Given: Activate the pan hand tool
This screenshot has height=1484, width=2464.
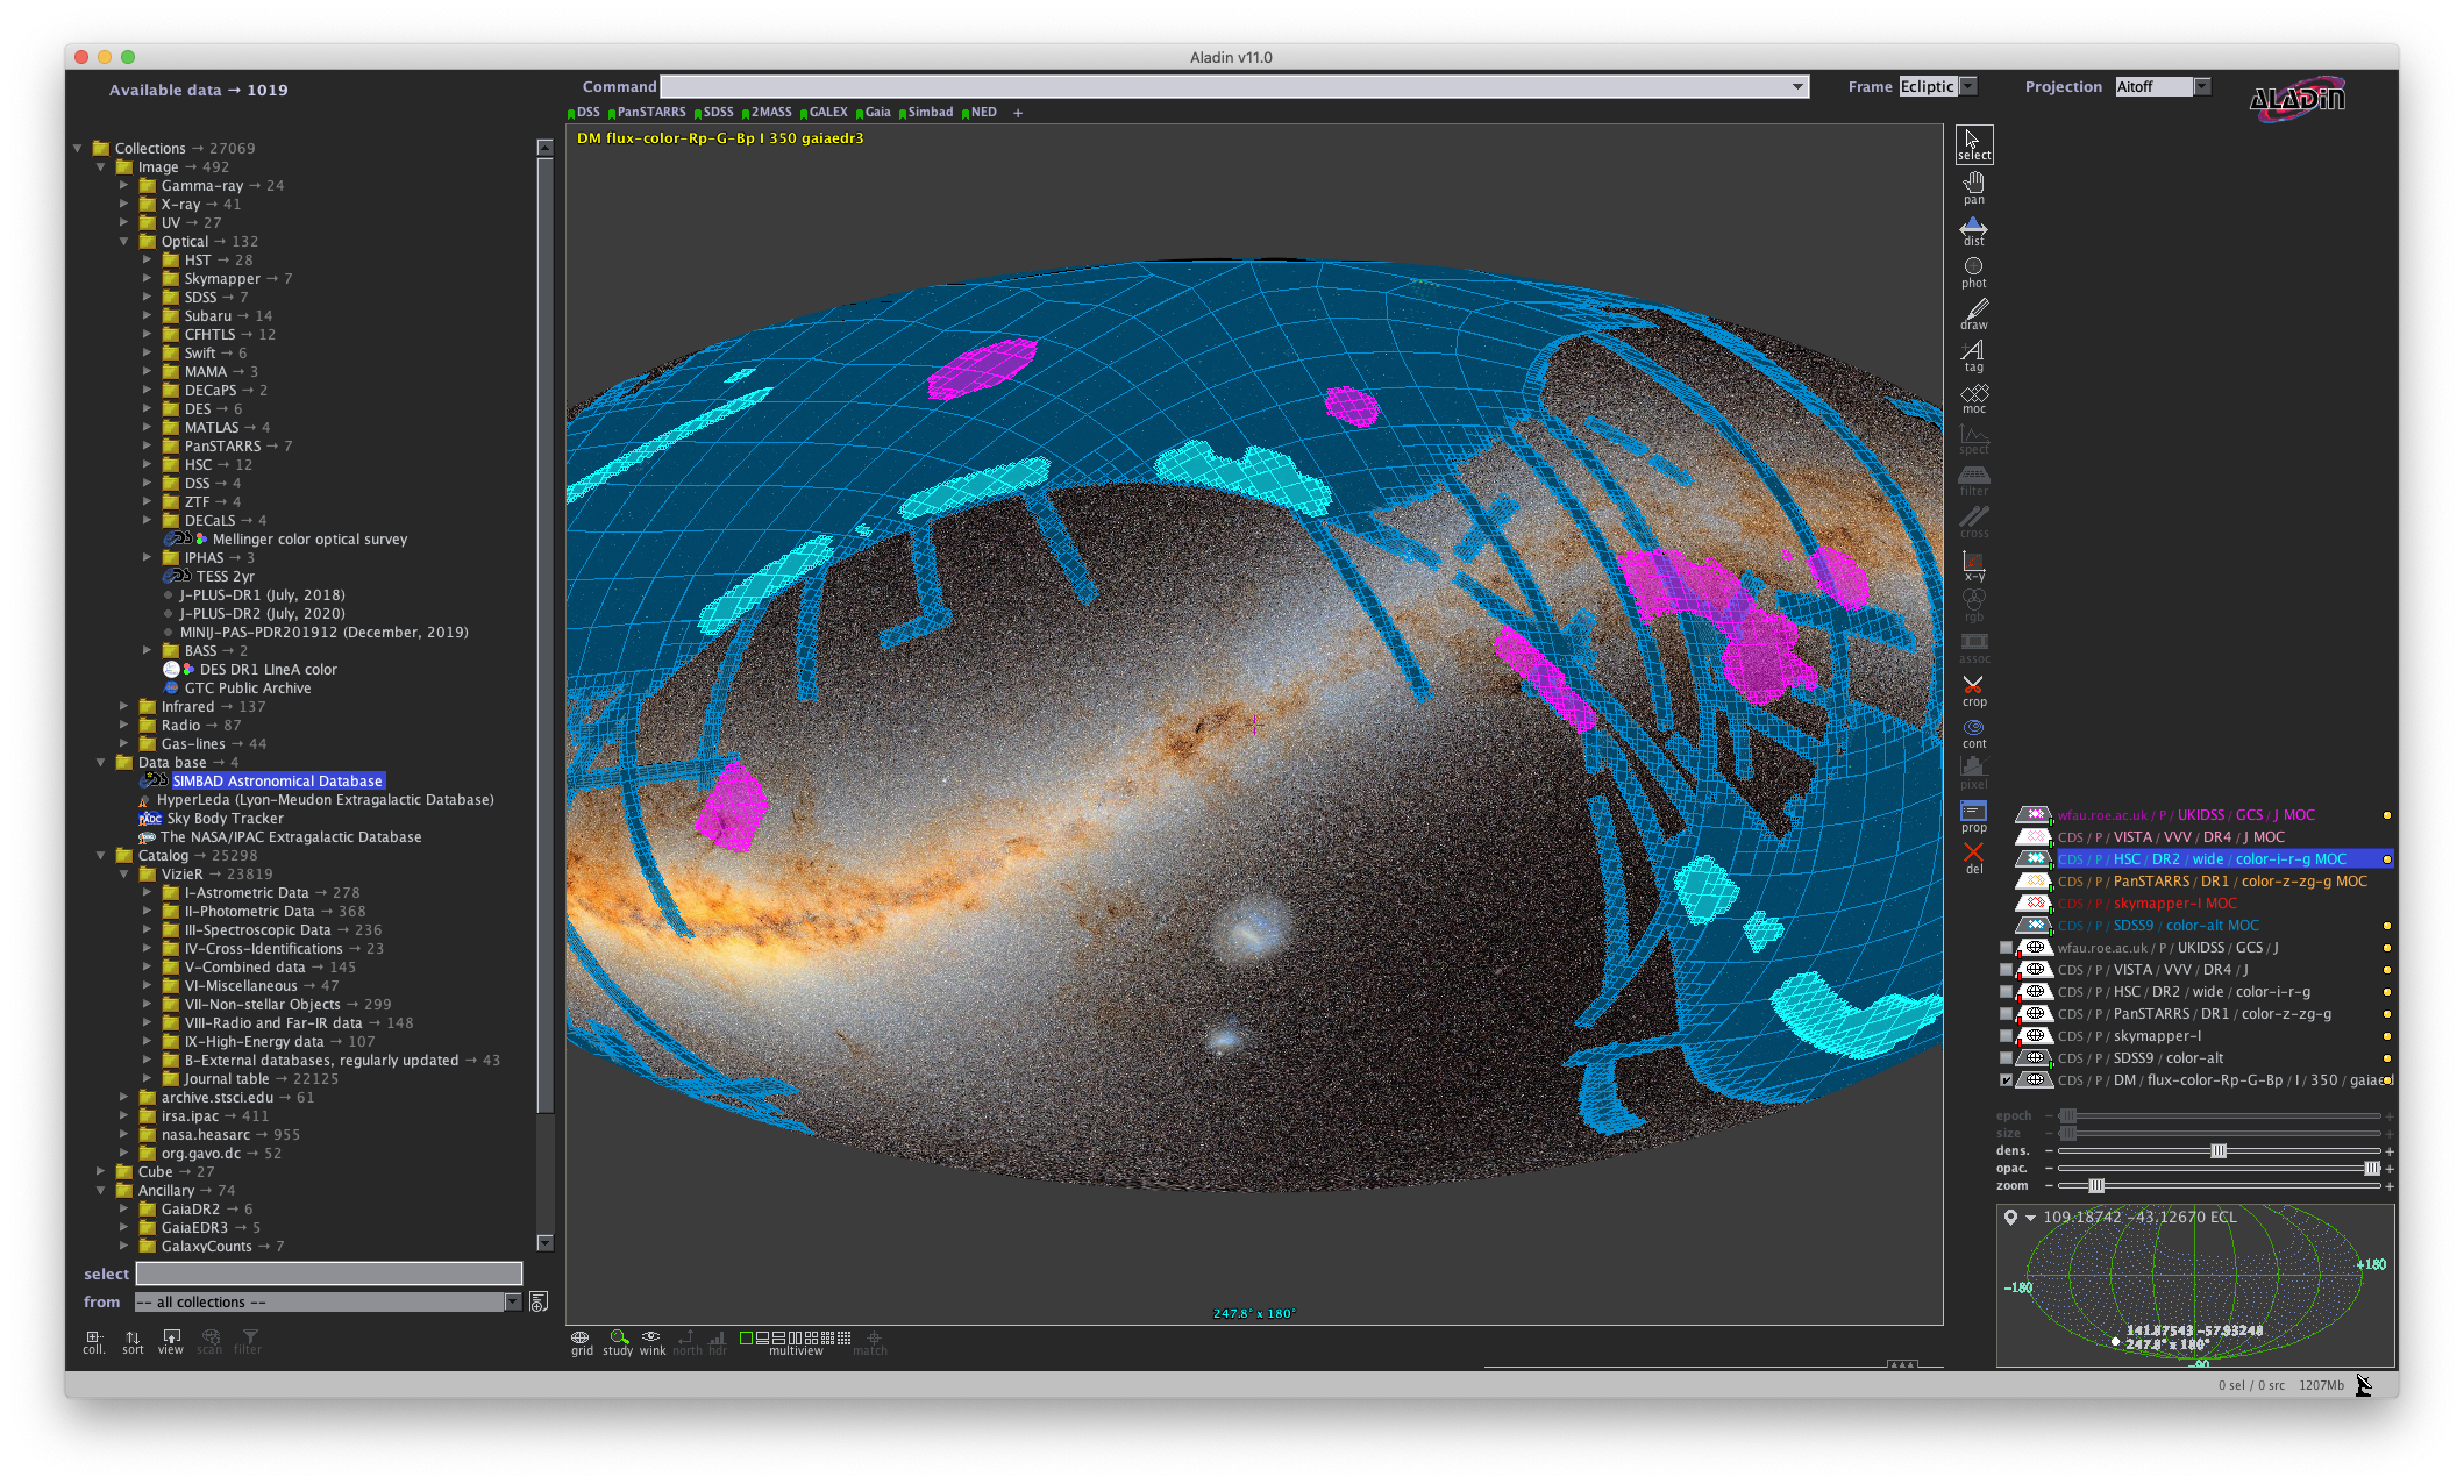Looking at the screenshot, I should tap(1974, 187).
